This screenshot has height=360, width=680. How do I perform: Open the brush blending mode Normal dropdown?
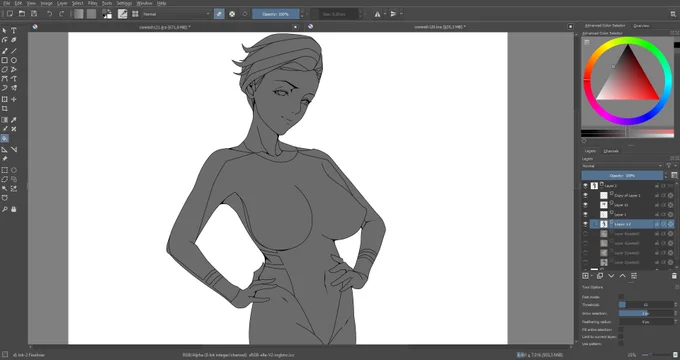click(x=177, y=14)
